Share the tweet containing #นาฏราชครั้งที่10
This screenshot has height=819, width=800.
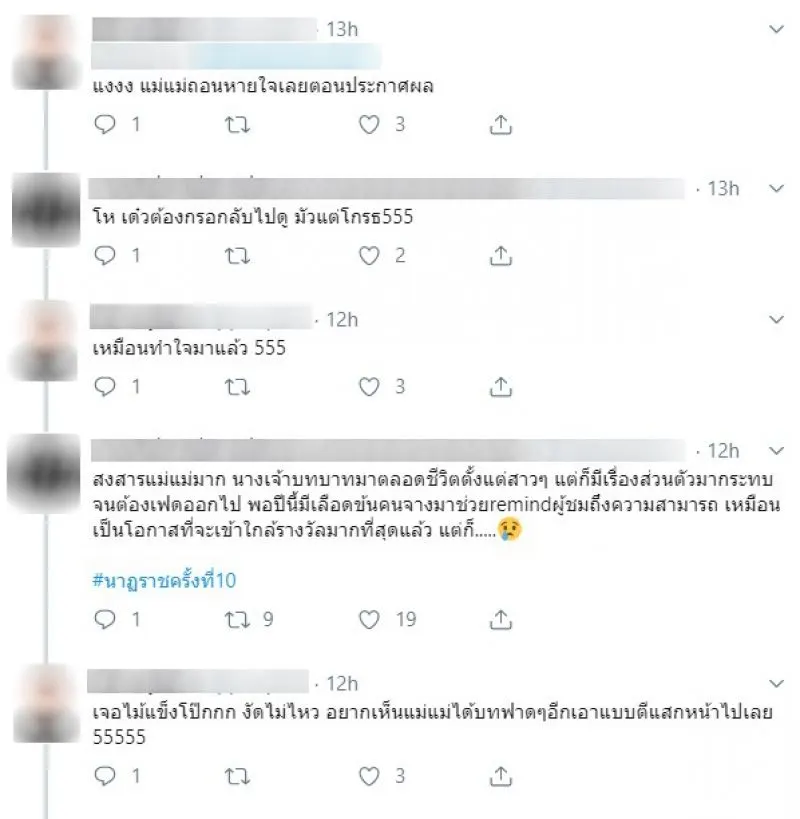501,619
